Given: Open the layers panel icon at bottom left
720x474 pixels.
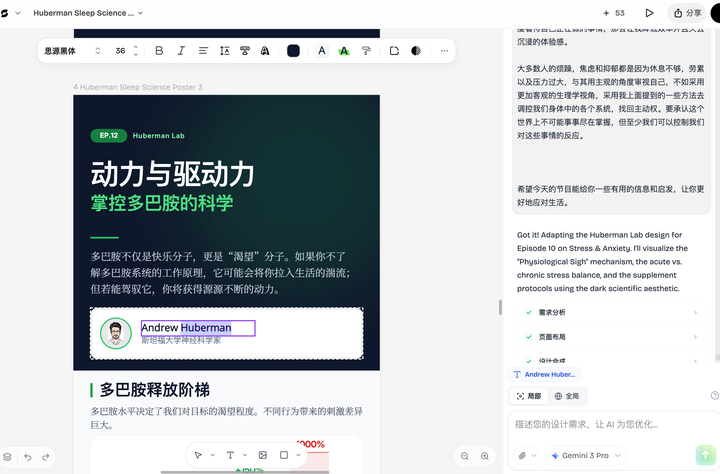Looking at the screenshot, I should click(x=7, y=457).
